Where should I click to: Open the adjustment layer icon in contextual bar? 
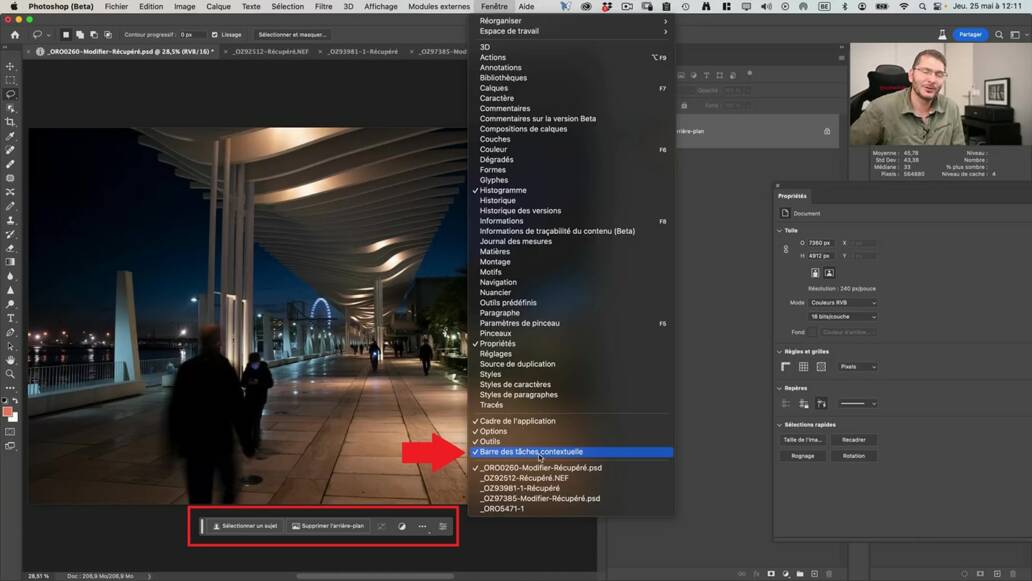point(402,526)
